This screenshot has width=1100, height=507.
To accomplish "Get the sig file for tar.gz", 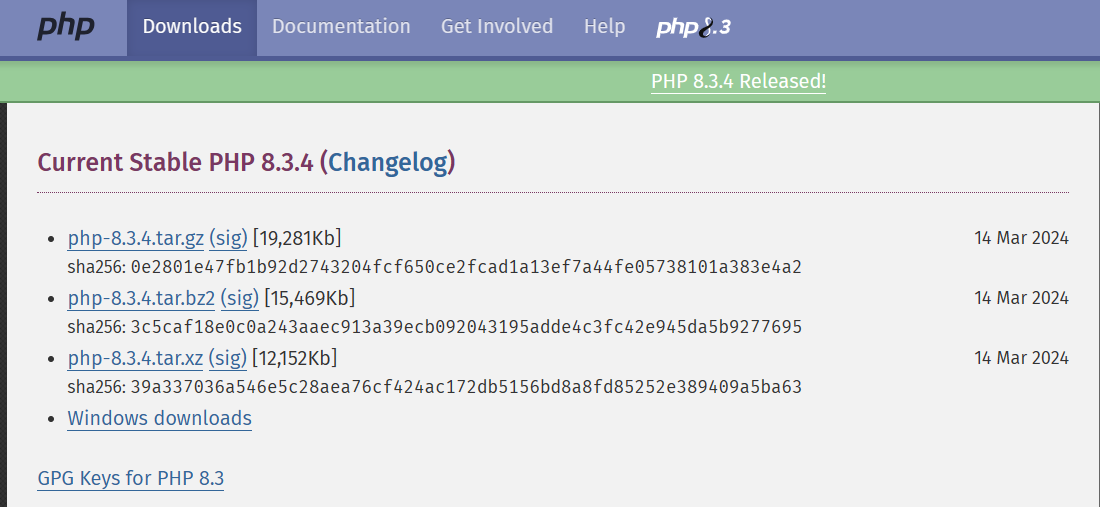I will (228, 238).
